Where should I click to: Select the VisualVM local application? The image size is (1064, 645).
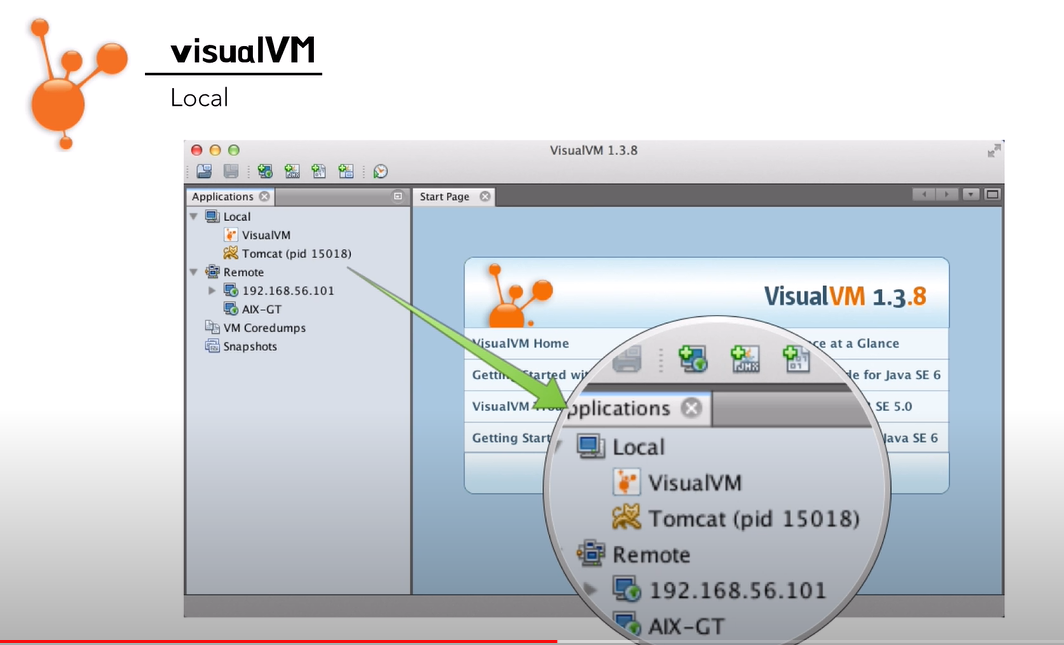(266, 235)
